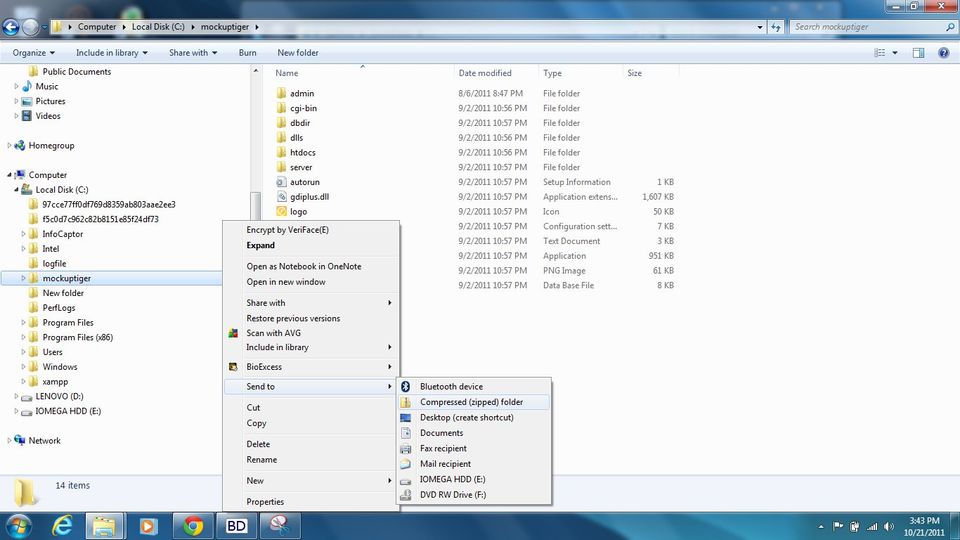Image resolution: width=960 pixels, height=540 pixels.
Task: Open the Windows Start button
Action: (x=18, y=526)
